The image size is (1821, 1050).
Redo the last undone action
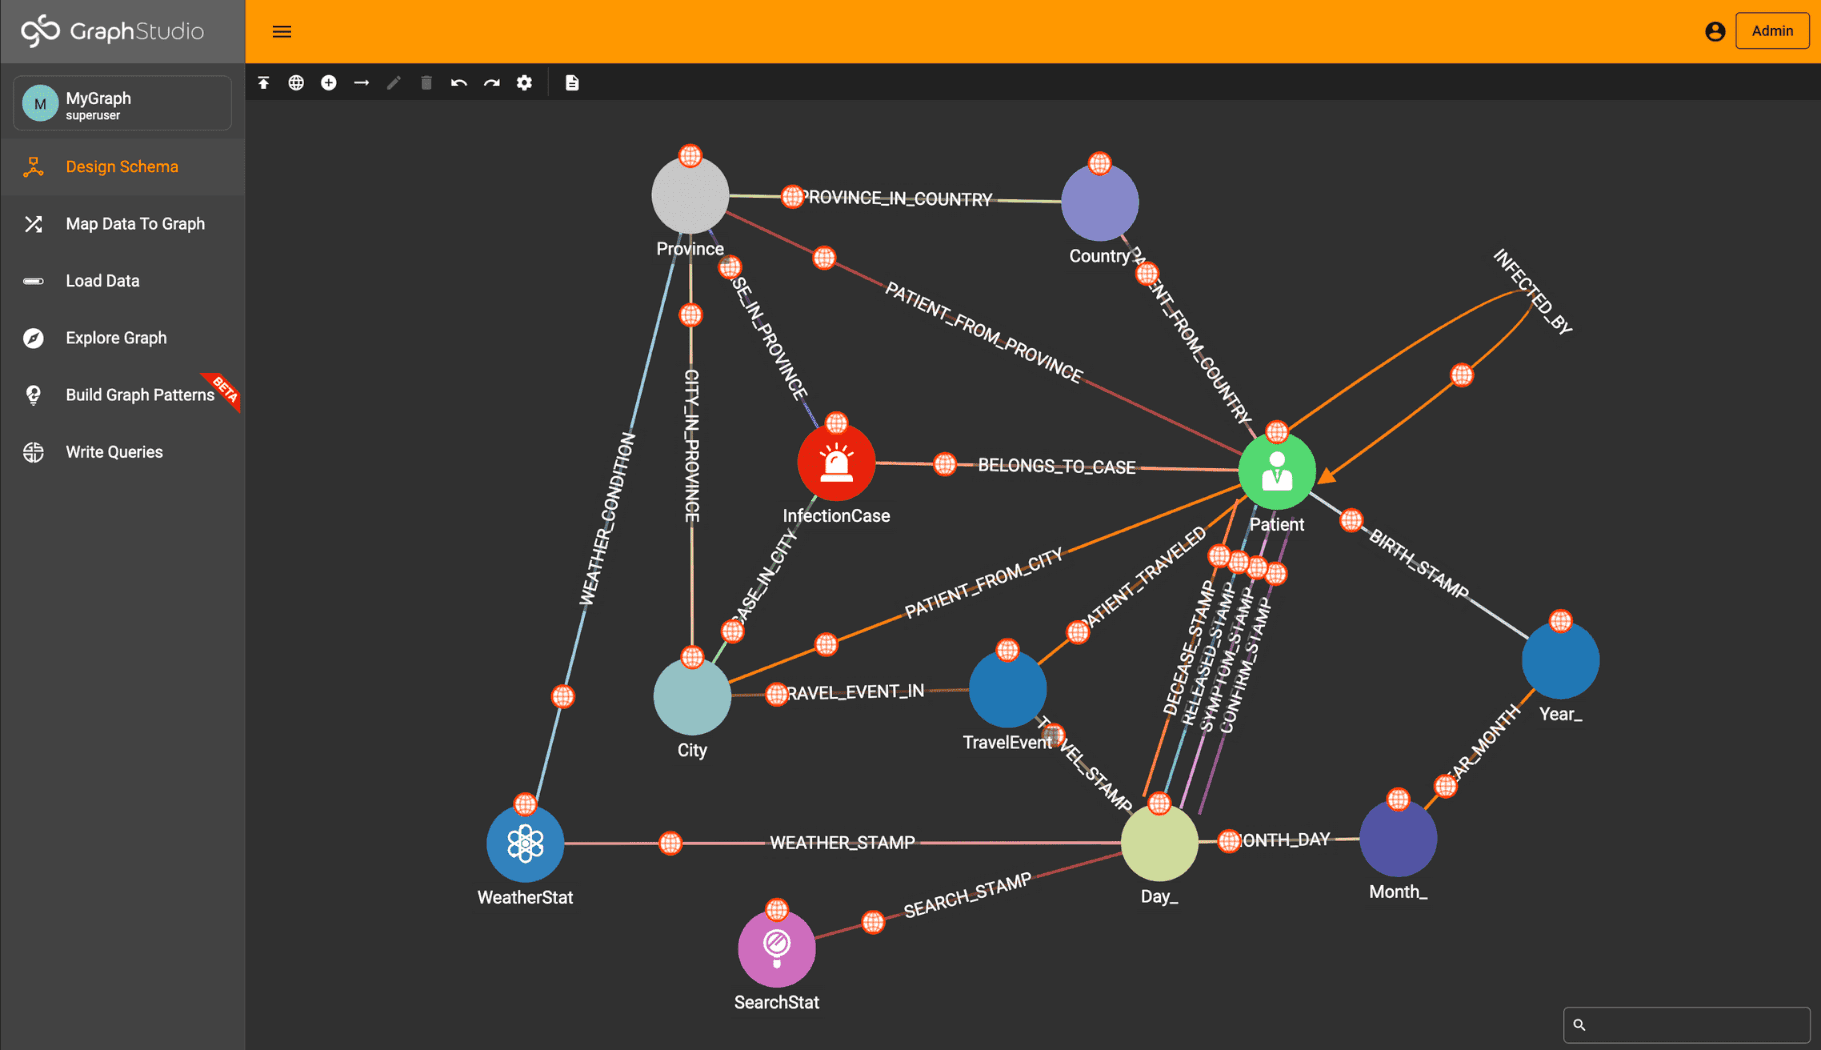tap(491, 82)
